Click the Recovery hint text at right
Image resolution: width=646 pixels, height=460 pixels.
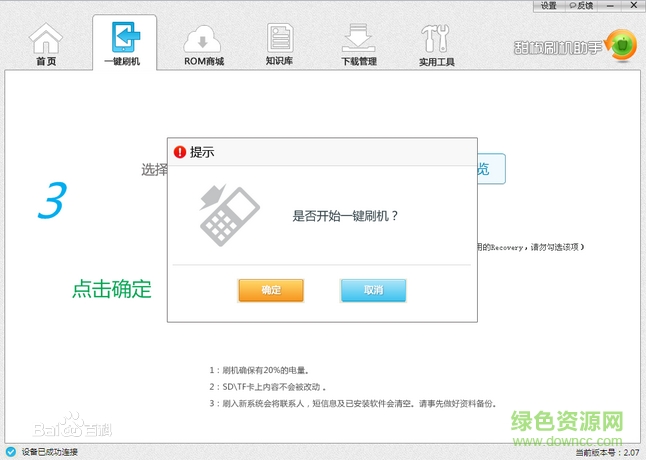coord(531,247)
